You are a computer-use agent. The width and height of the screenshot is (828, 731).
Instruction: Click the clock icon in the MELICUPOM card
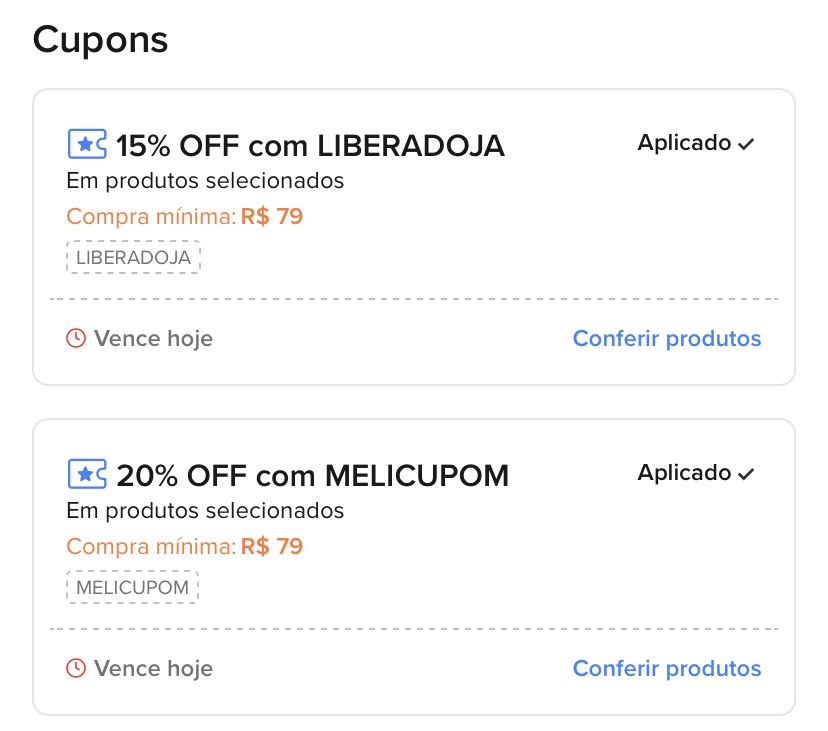(76, 668)
